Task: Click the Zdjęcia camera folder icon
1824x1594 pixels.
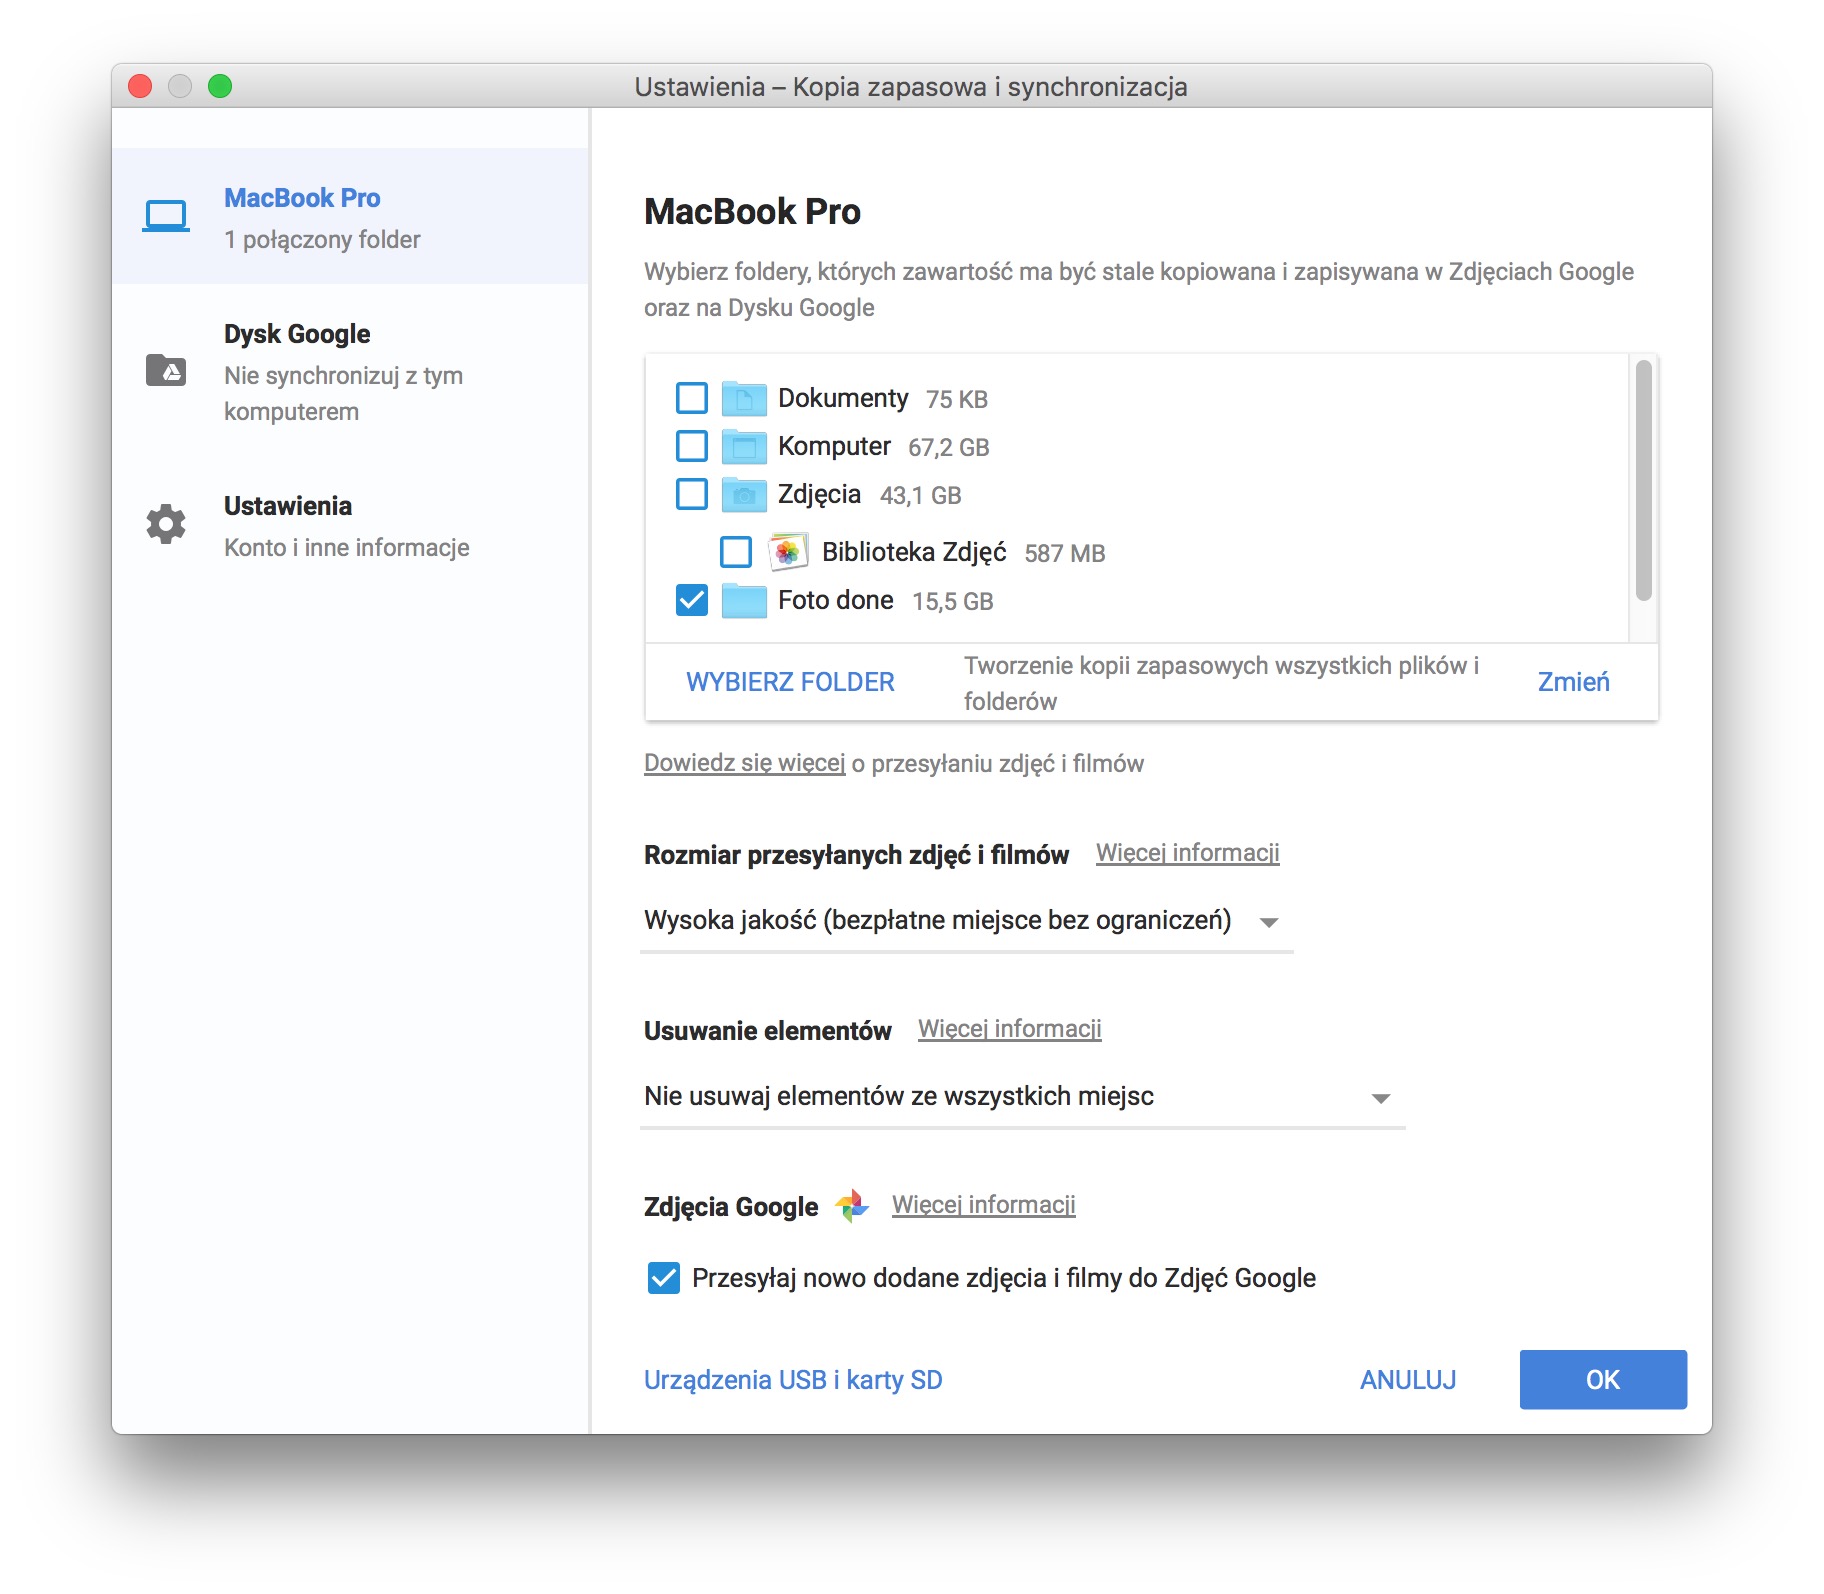Action: (x=744, y=494)
